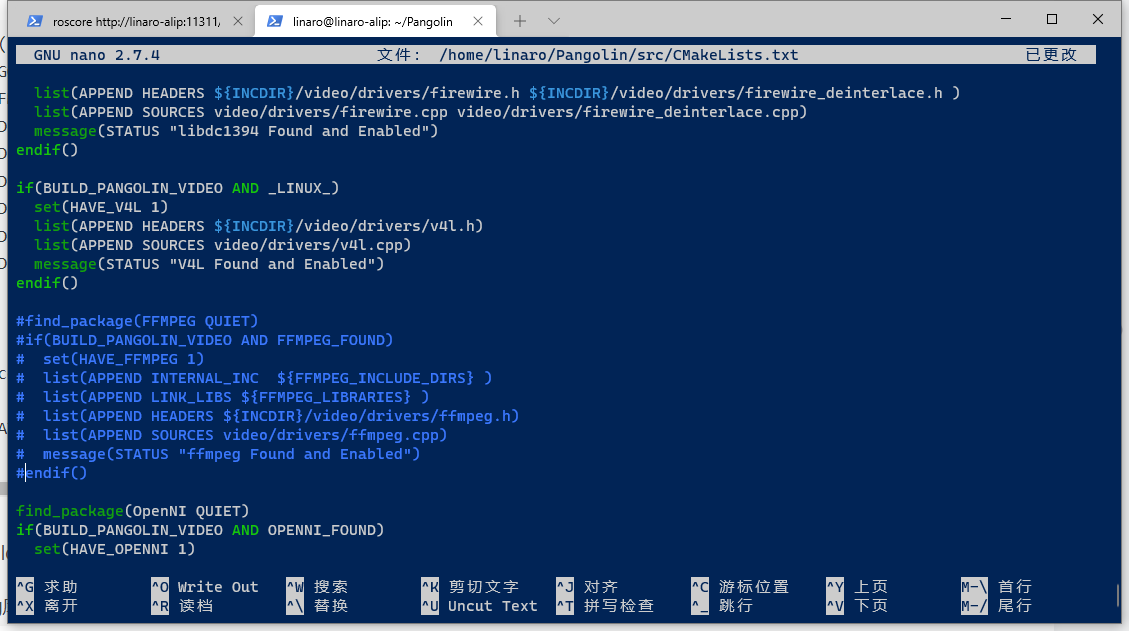Click the M-\ 首行 first line shortcut
The width and height of the screenshot is (1129, 631).
tap(997, 586)
